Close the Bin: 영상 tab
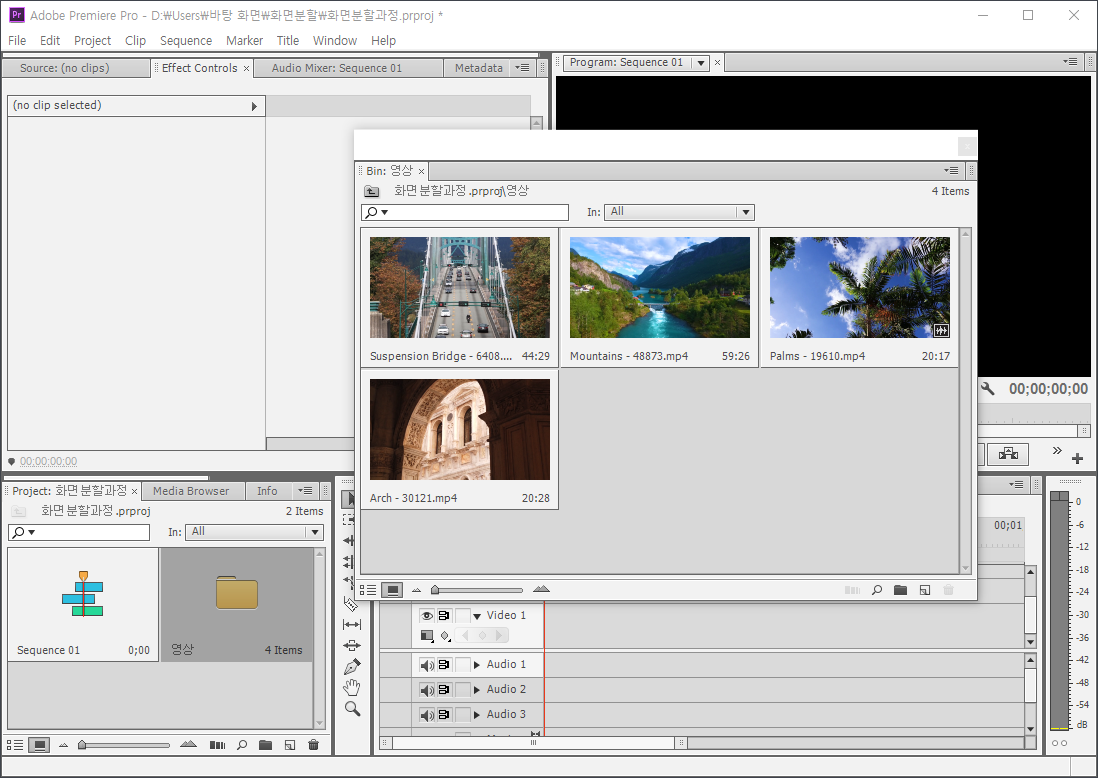1098x778 pixels. pos(422,172)
